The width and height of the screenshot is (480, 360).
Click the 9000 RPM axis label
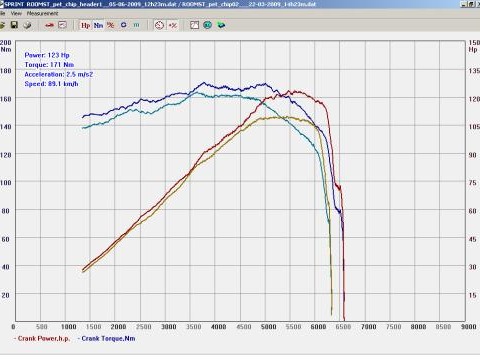[x=468, y=327]
